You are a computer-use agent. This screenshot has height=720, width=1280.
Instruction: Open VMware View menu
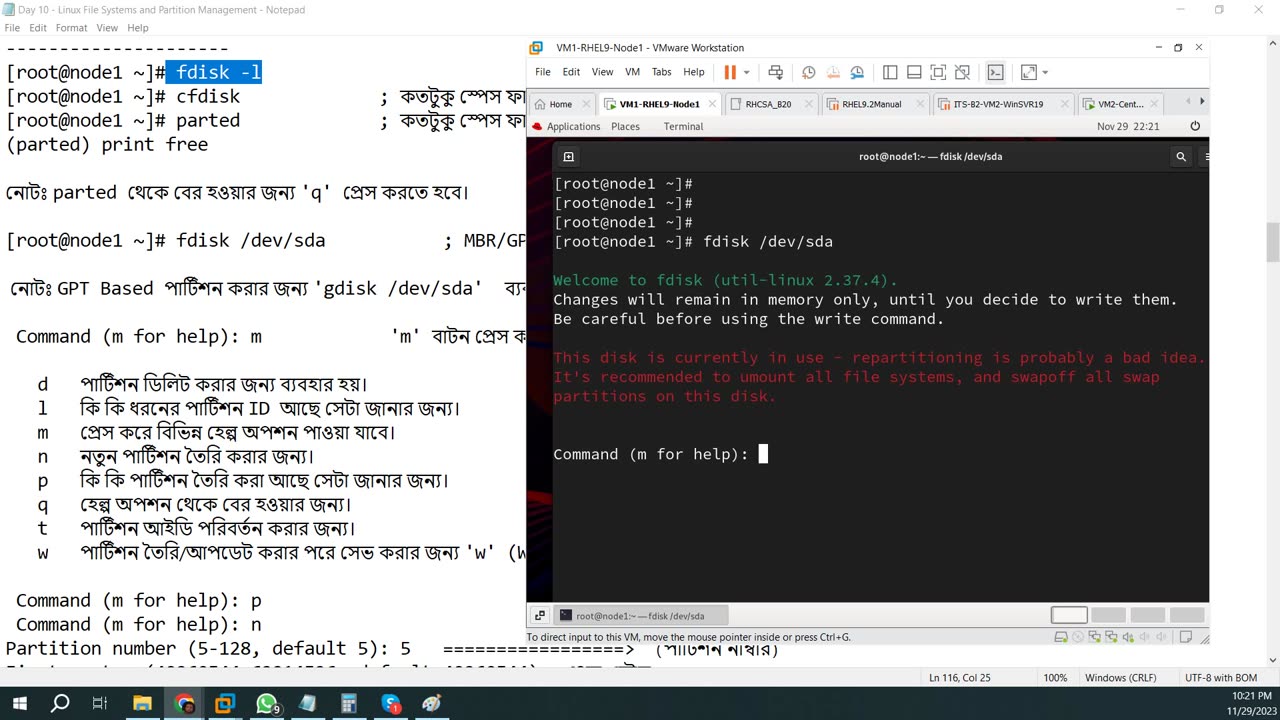(x=602, y=72)
